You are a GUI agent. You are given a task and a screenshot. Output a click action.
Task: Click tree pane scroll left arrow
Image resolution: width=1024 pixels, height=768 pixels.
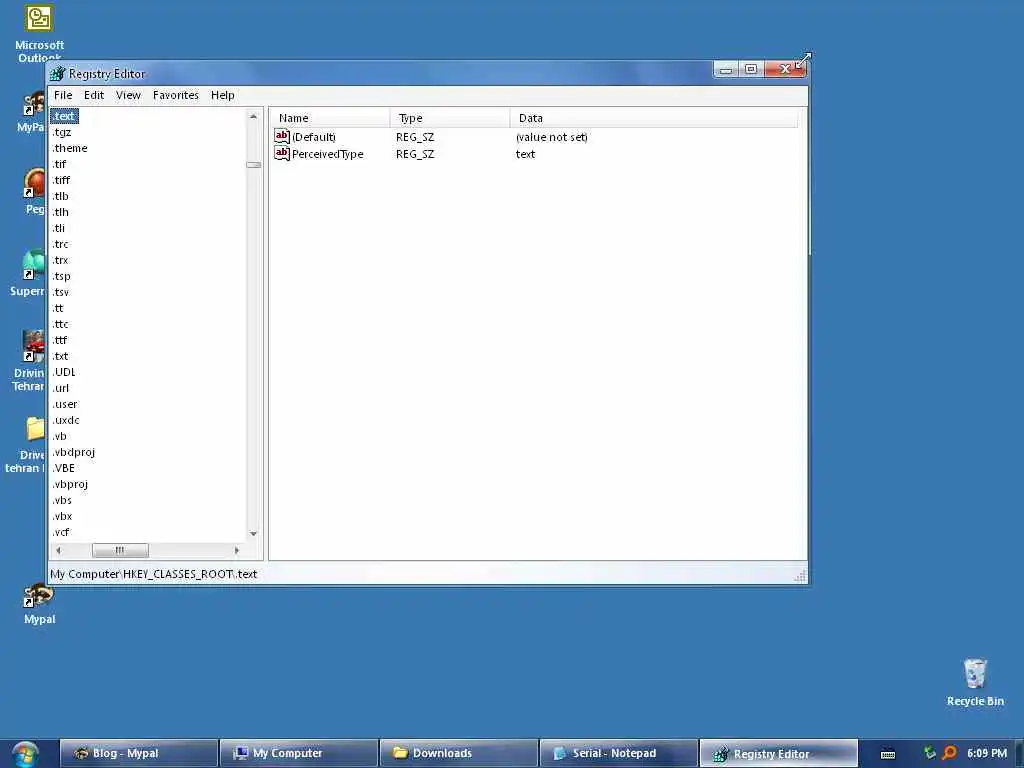coord(59,551)
